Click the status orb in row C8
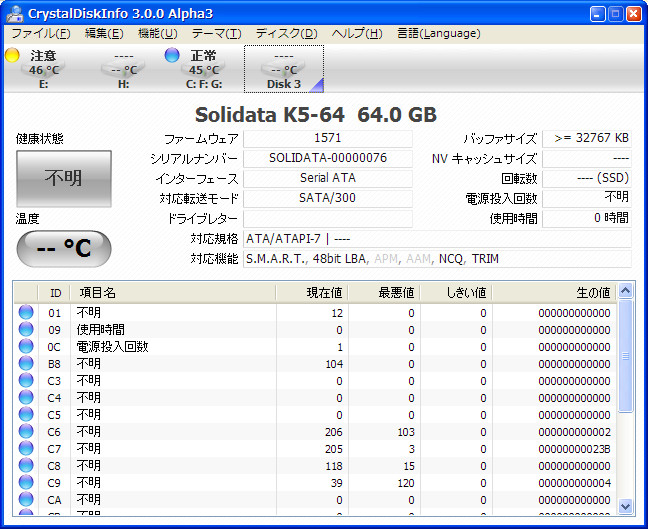648x529 pixels. pyautogui.click(x=26, y=465)
